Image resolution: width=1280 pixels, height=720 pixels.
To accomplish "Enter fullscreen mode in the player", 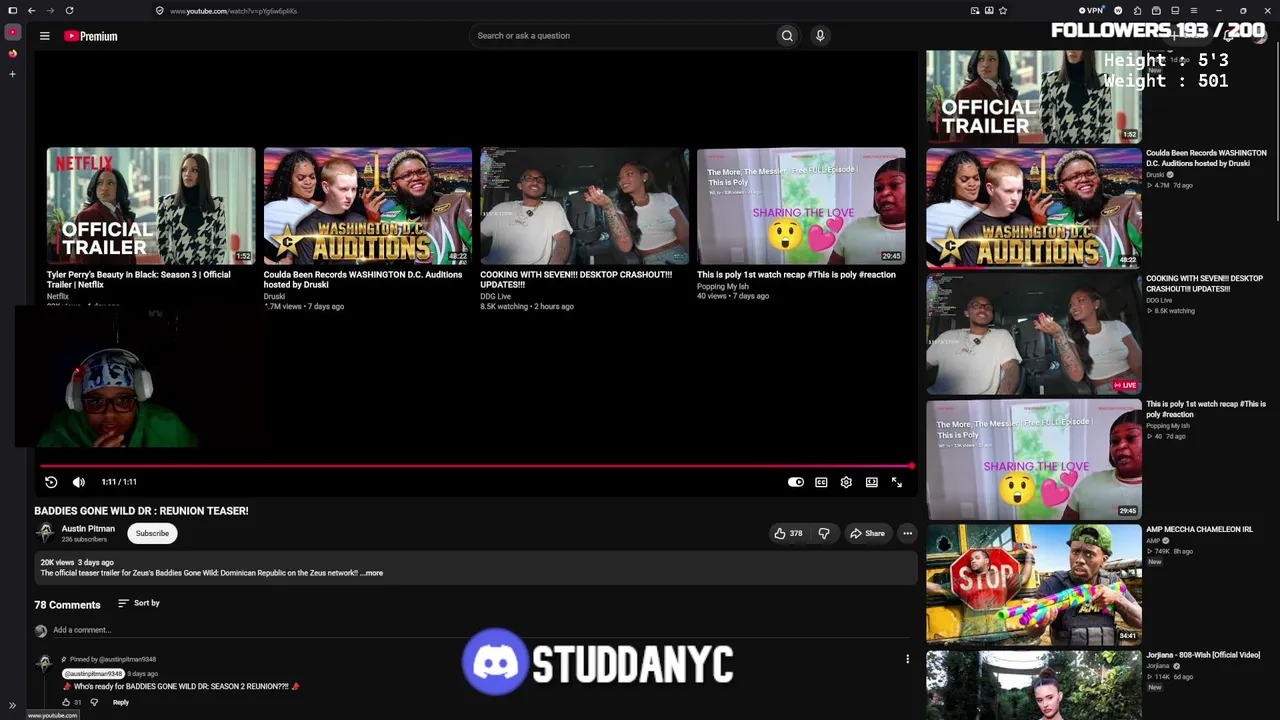I will 897,482.
